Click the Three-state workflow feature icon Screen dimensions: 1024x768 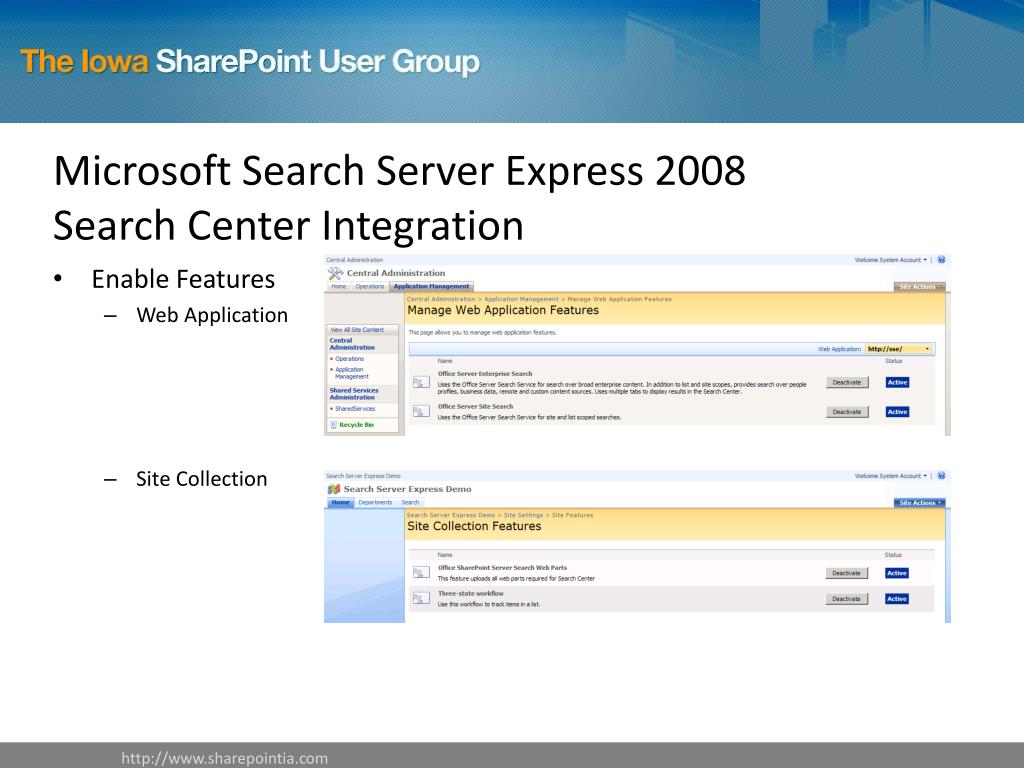pos(421,598)
